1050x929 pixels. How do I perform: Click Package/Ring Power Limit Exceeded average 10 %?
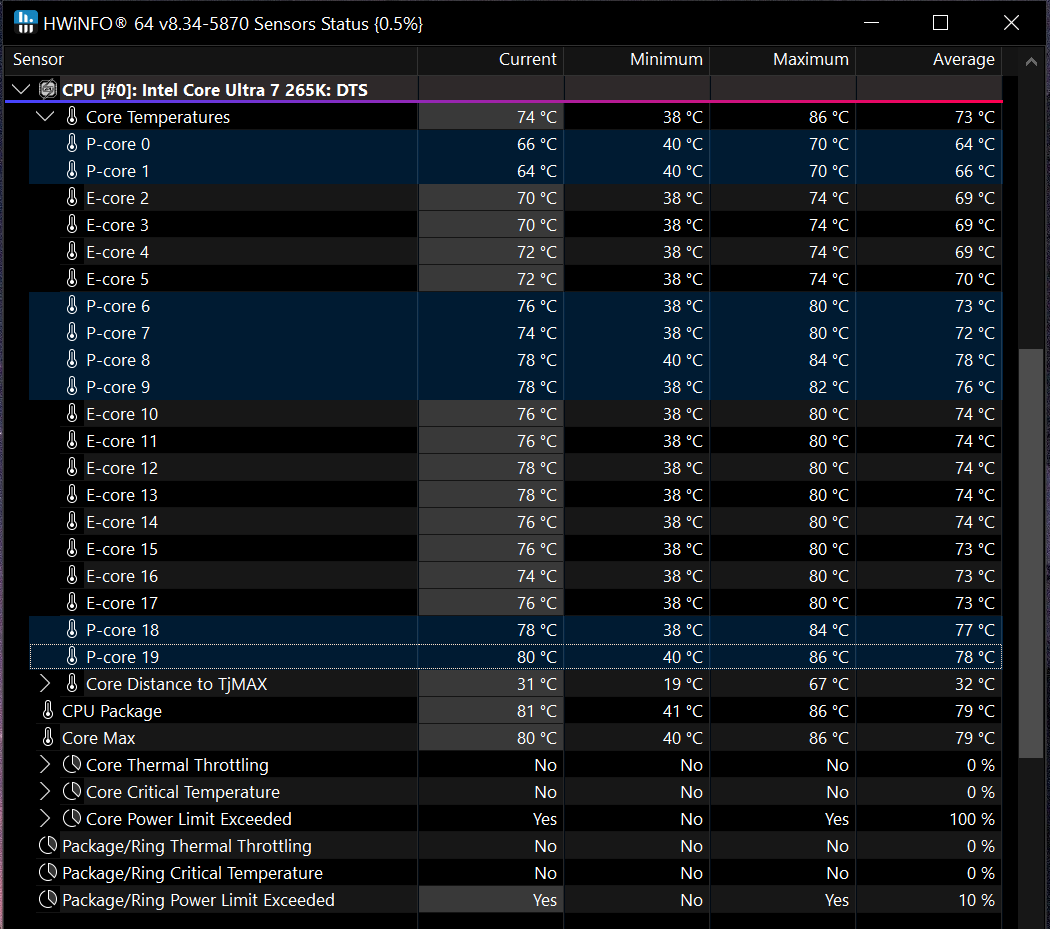coord(976,900)
